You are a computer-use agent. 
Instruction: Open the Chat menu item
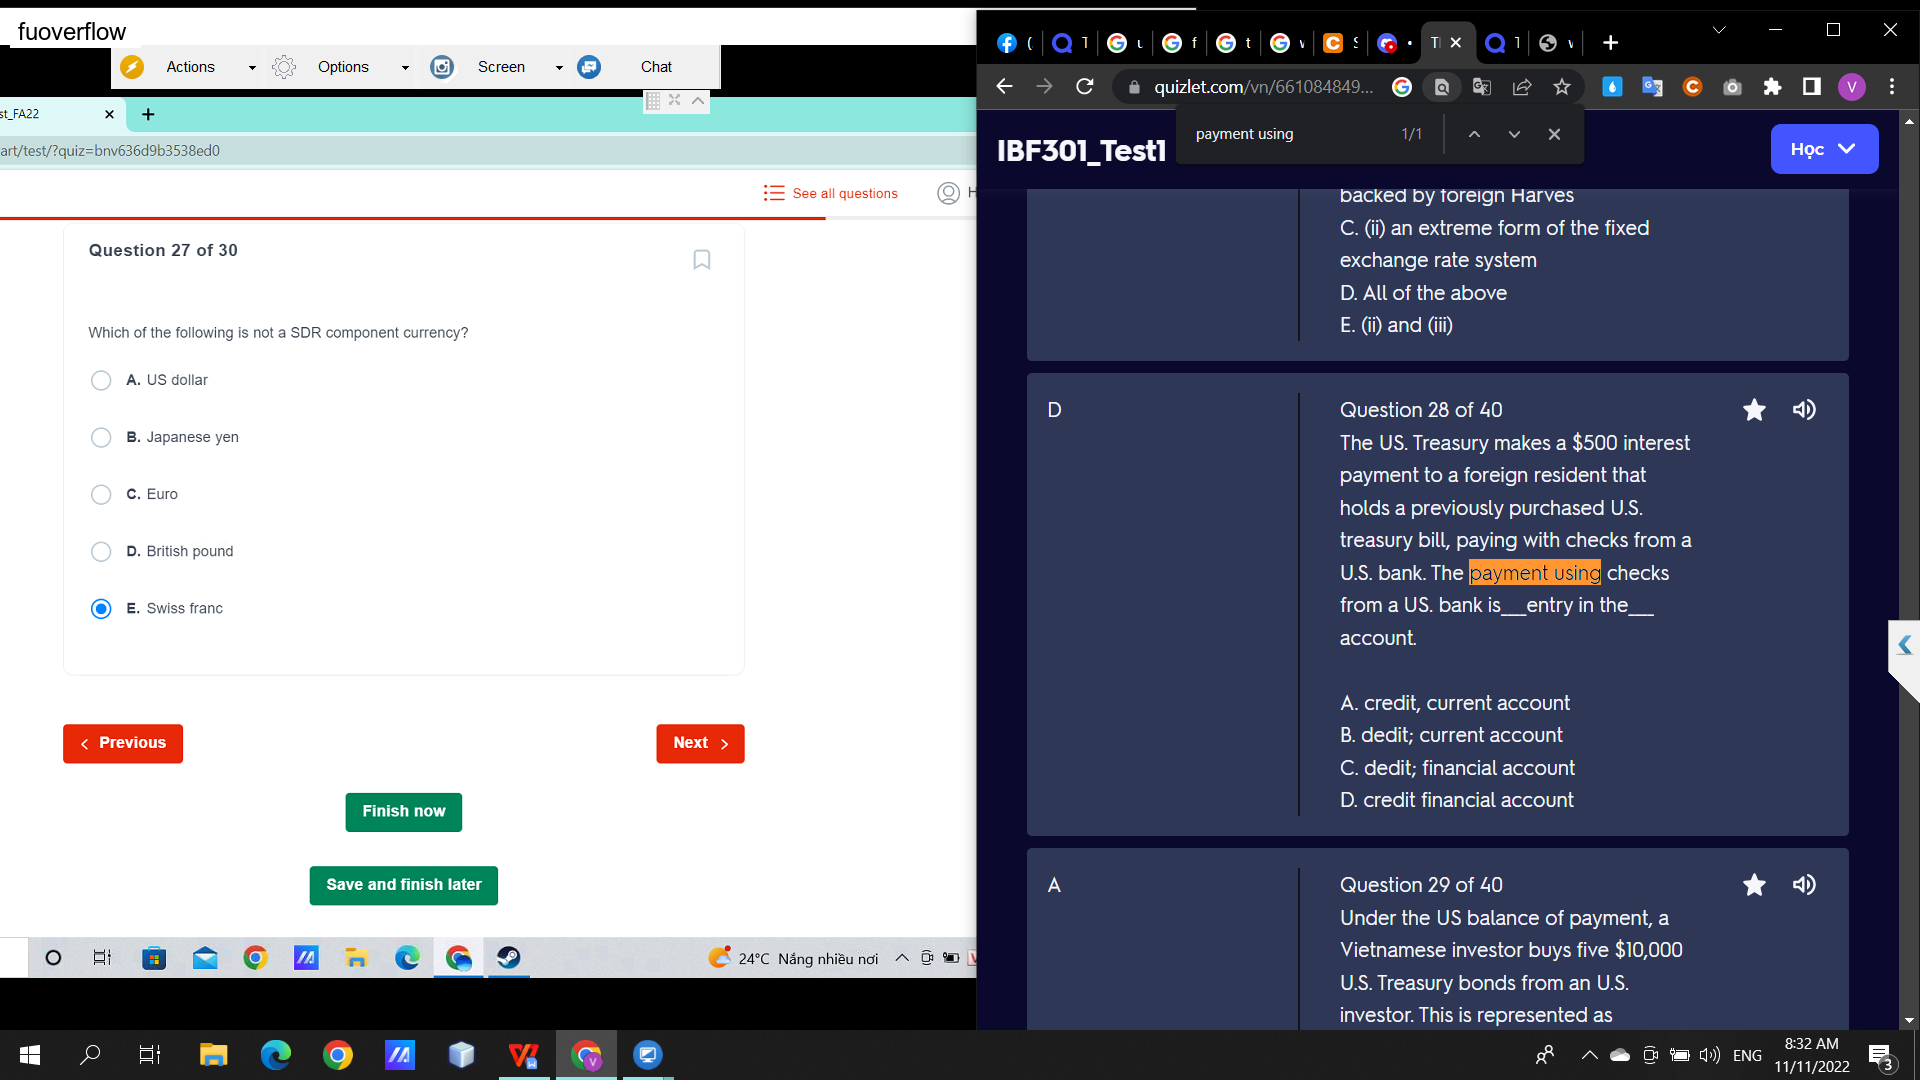[x=656, y=67]
